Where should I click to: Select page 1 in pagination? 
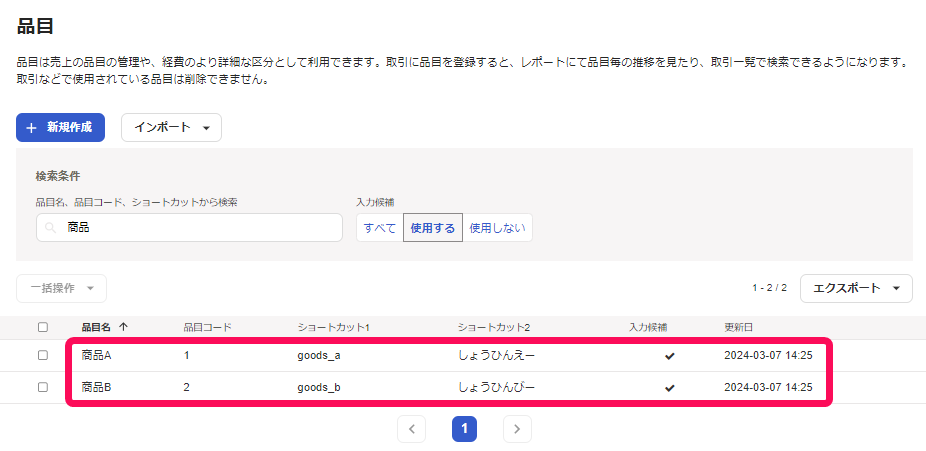[x=464, y=429]
